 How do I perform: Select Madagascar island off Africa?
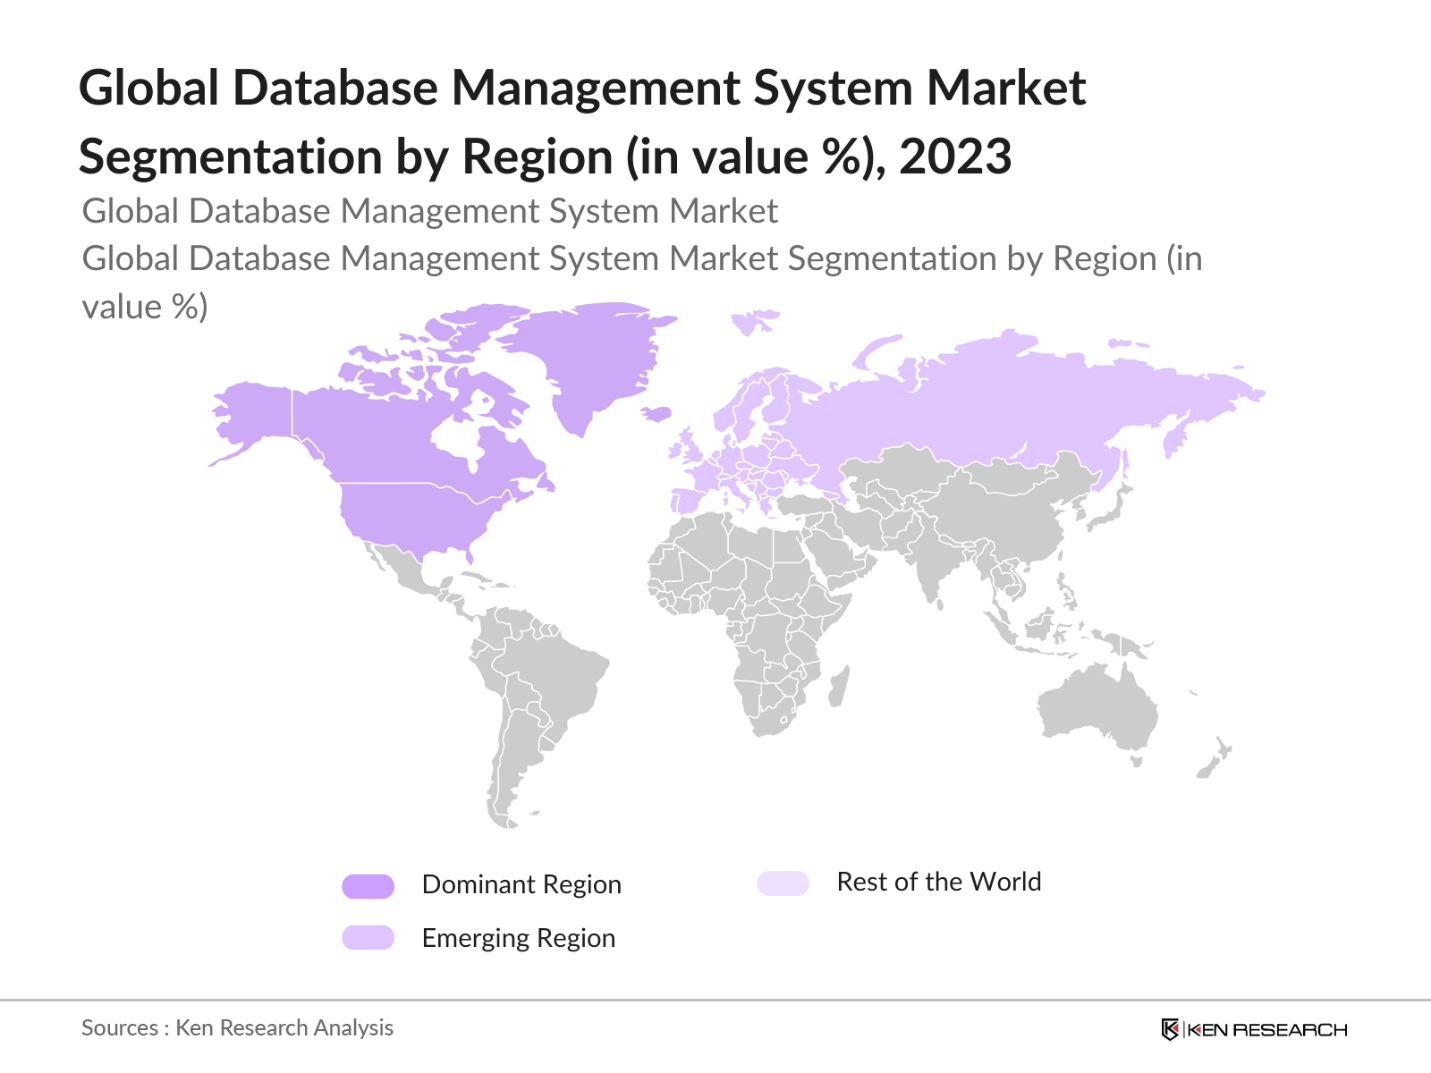click(x=841, y=687)
